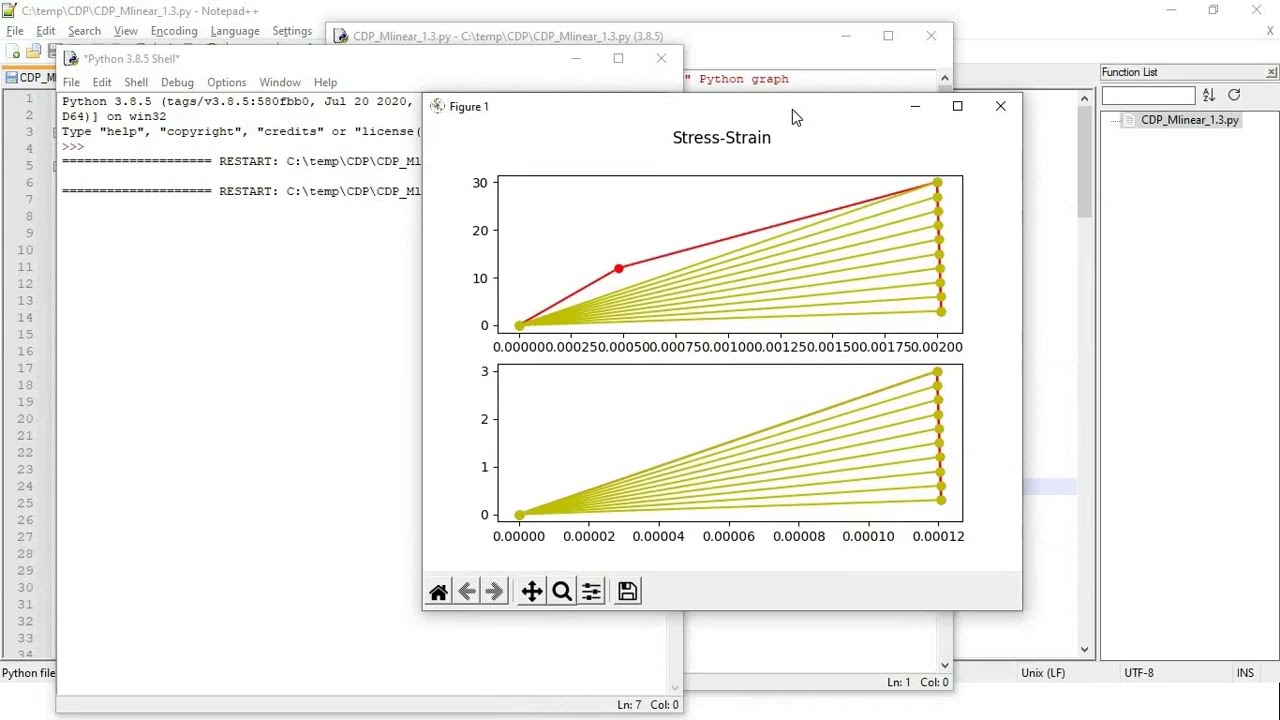Click the IDLE editor scrollbar down arrow
This screenshot has height=720, width=1280.
point(944,665)
